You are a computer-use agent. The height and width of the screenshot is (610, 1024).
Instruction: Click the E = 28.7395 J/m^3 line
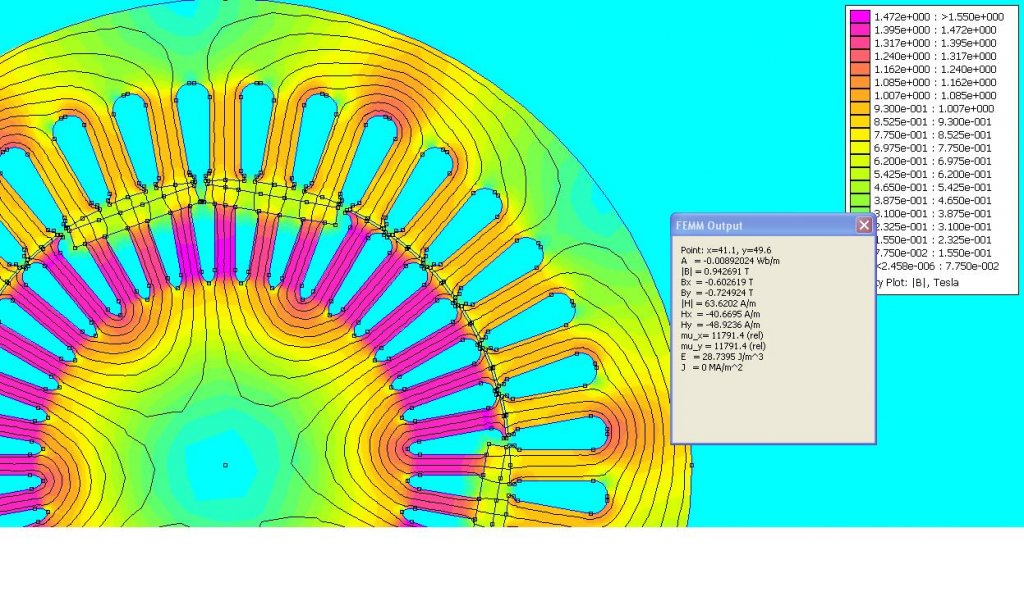(722, 357)
